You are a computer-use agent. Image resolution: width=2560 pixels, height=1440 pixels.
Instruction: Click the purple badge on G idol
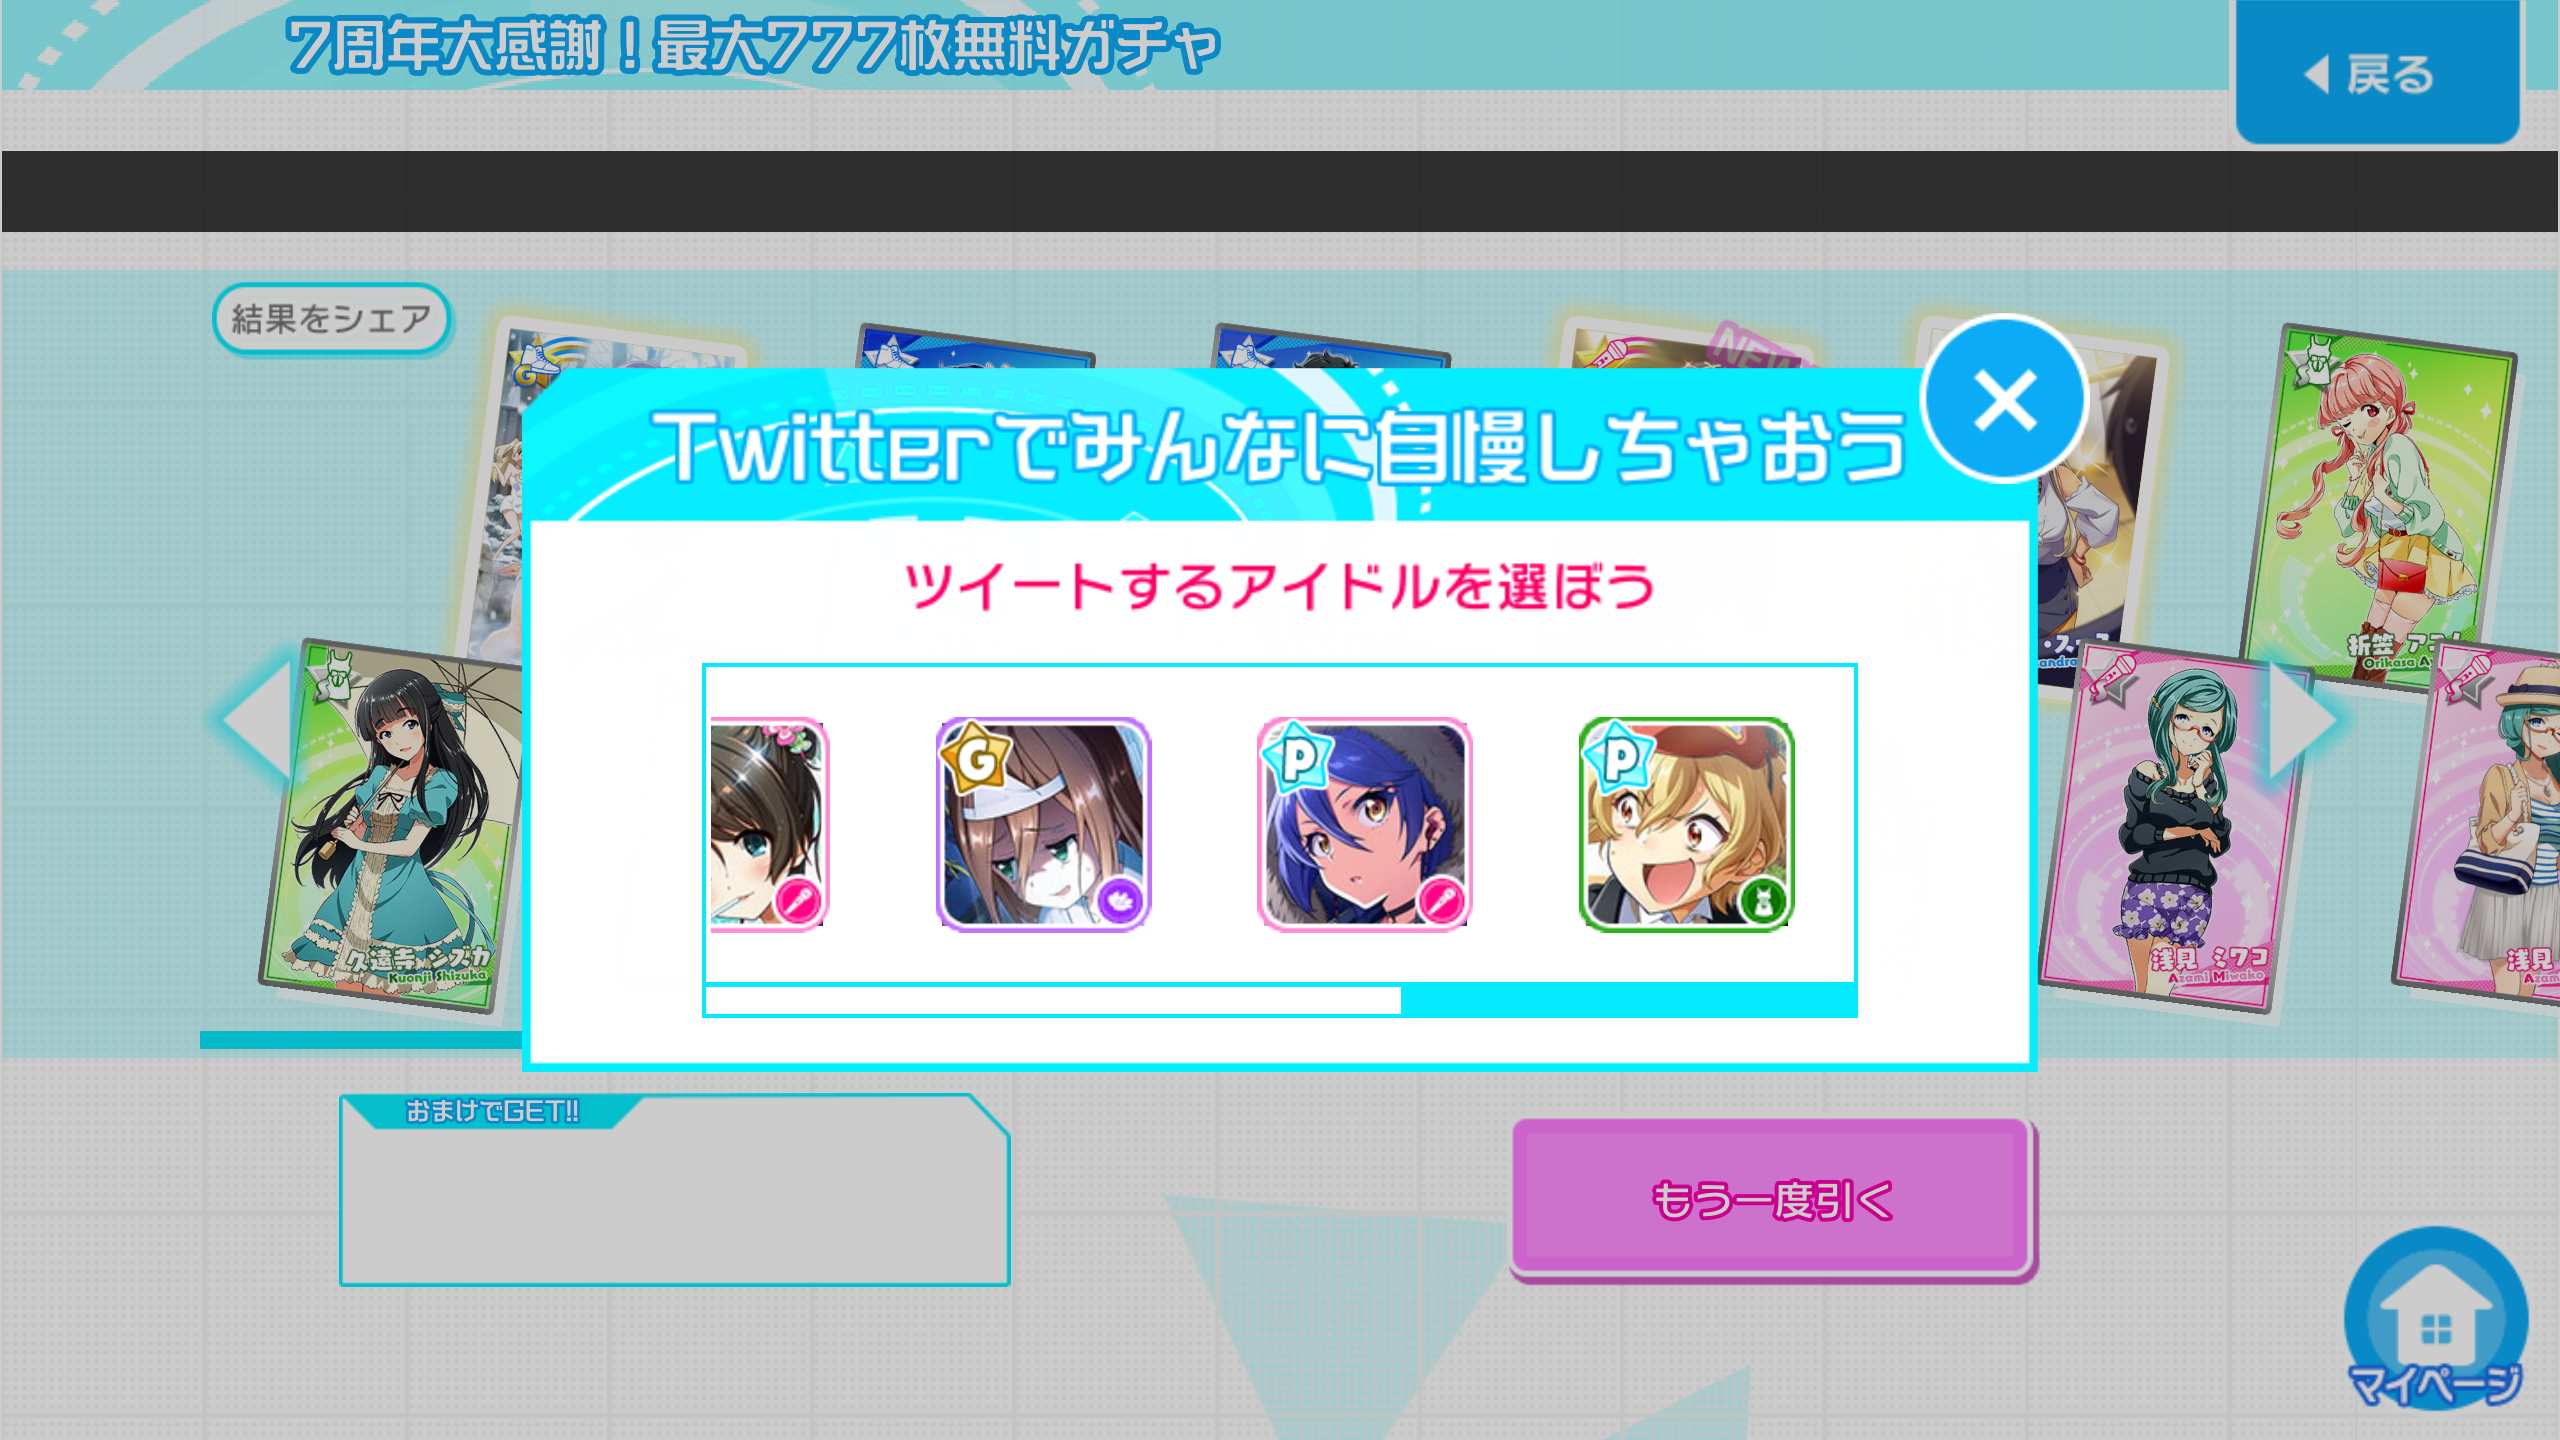(x=1119, y=900)
